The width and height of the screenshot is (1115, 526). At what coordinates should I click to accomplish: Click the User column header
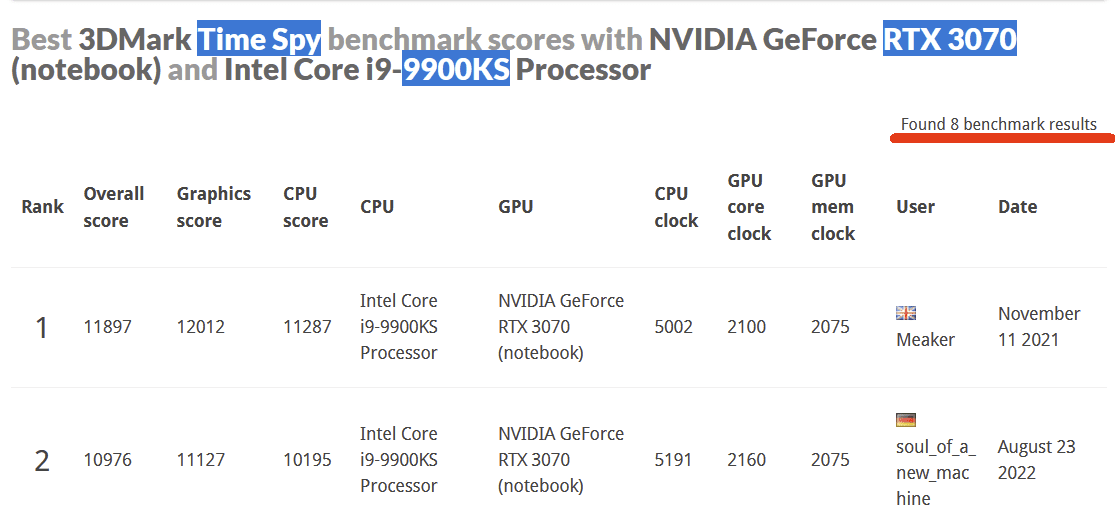click(x=915, y=207)
